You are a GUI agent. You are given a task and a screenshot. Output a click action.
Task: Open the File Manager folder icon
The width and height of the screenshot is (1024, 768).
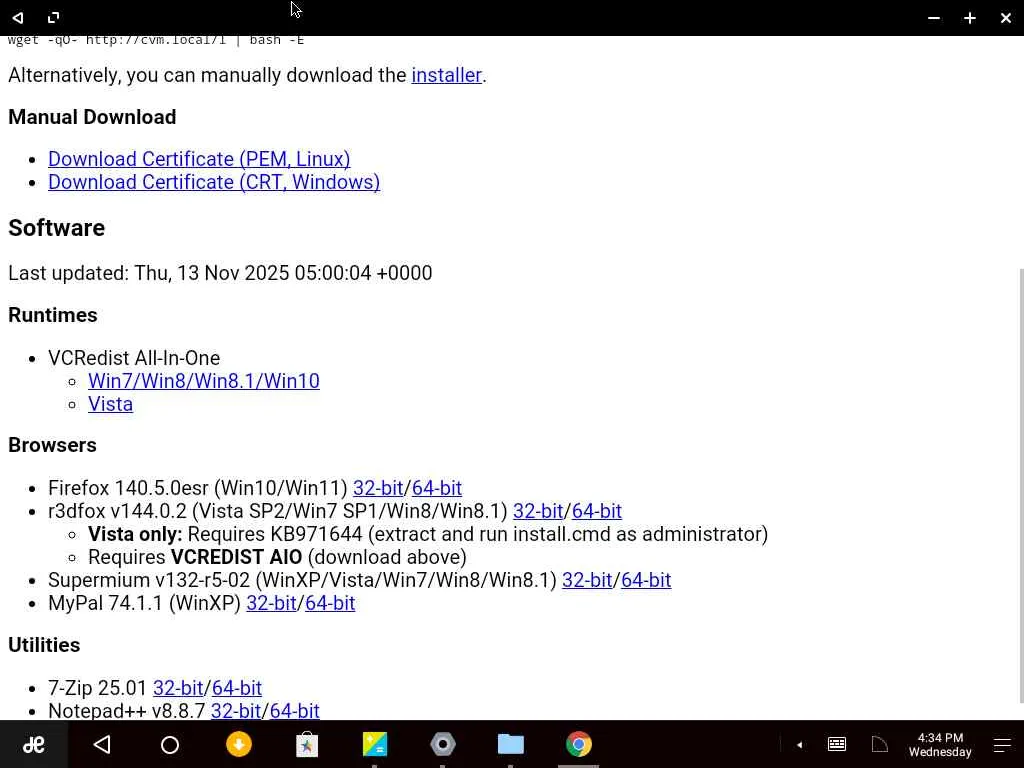[x=511, y=744]
